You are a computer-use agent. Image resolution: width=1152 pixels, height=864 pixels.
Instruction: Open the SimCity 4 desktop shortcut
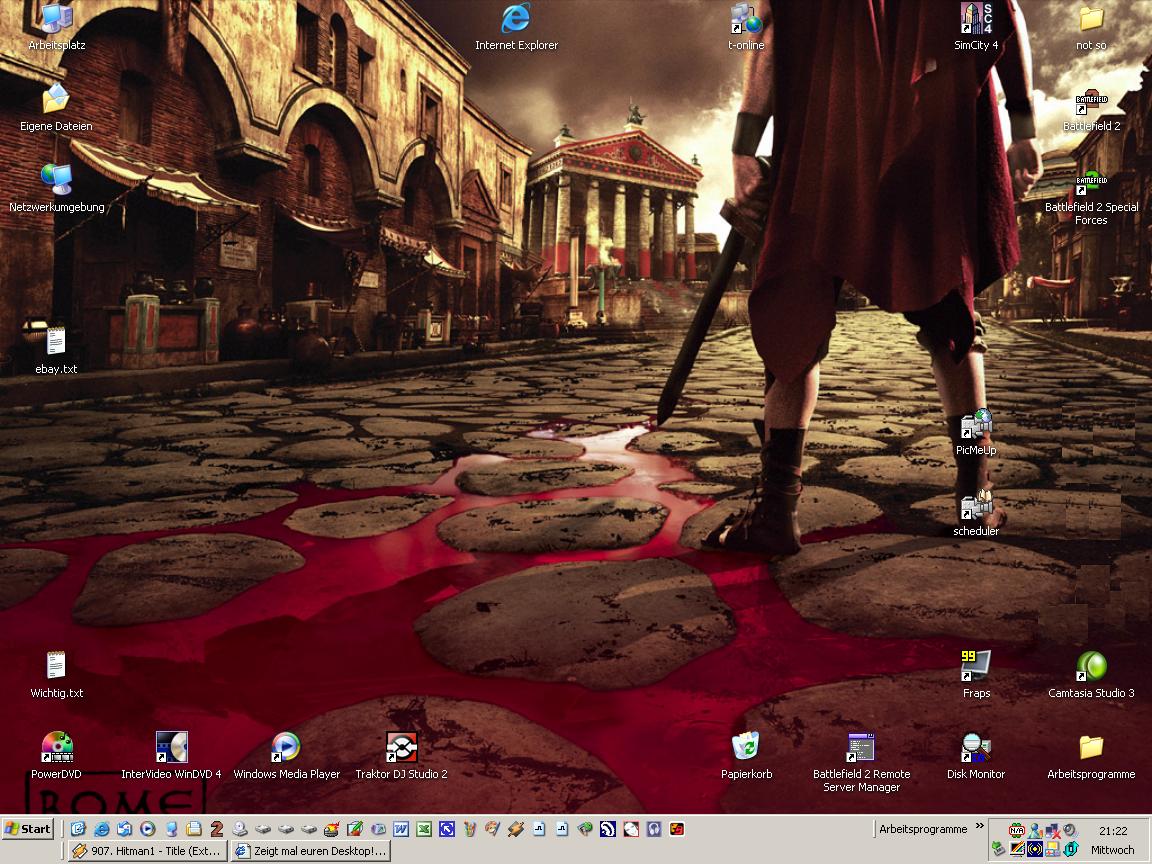976,20
